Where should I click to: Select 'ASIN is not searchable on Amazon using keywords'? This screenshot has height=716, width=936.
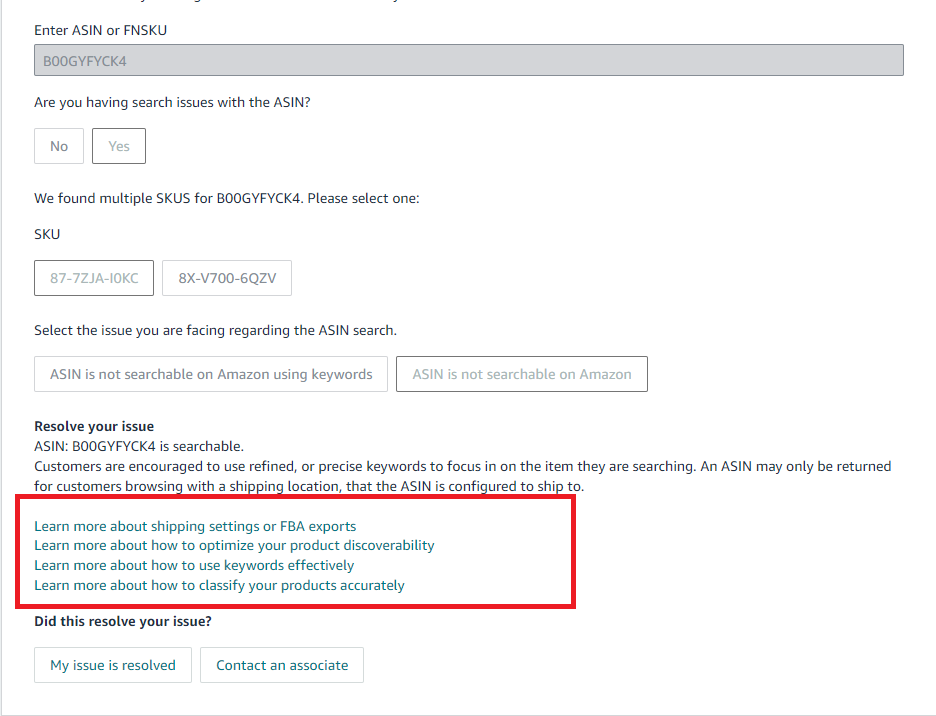211,374
